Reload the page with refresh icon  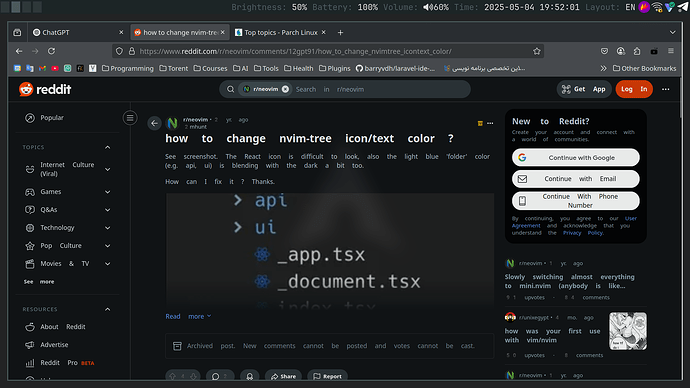[x=51, y=51]
